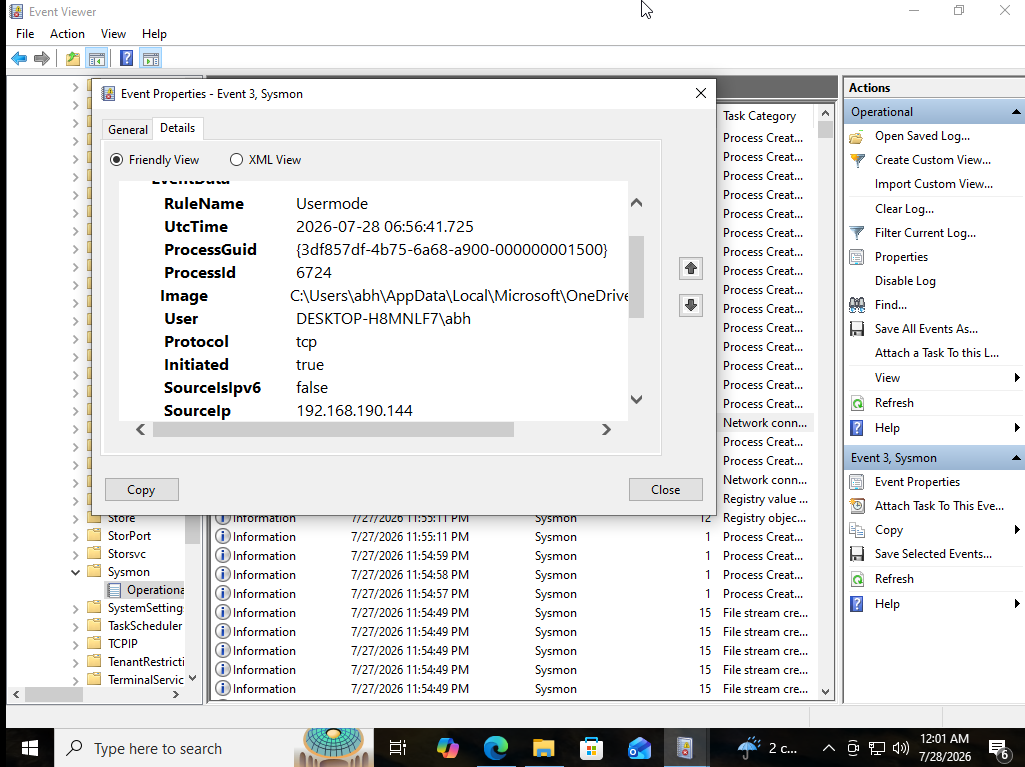The image size is (1025, 767).
Task: Click Attach a Task To this Log
Action: tap(937, 353)
